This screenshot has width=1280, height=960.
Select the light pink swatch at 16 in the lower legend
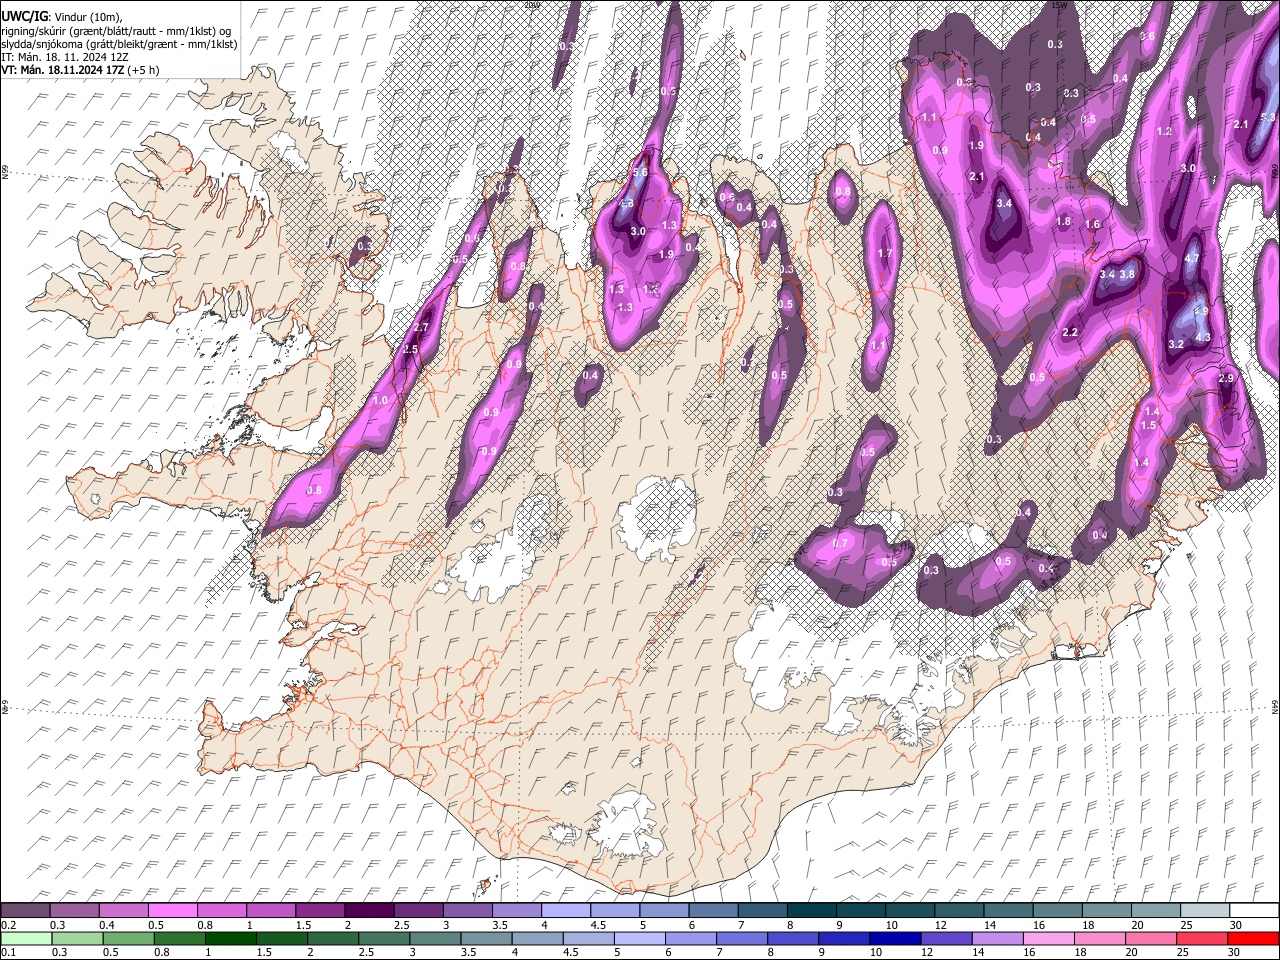pyautogui.click(x=1048, y=938)
